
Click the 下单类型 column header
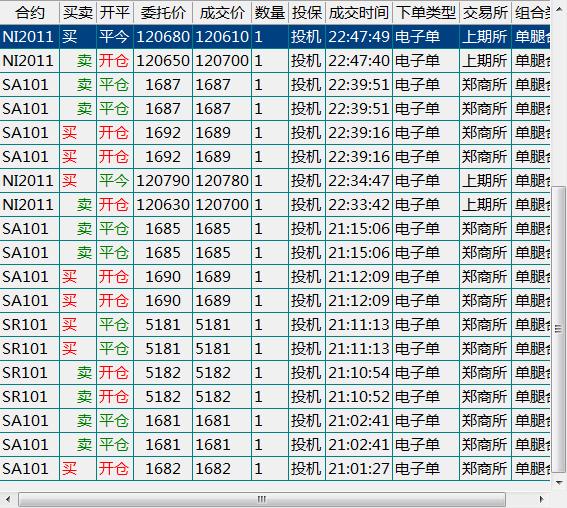click(426, 13)
